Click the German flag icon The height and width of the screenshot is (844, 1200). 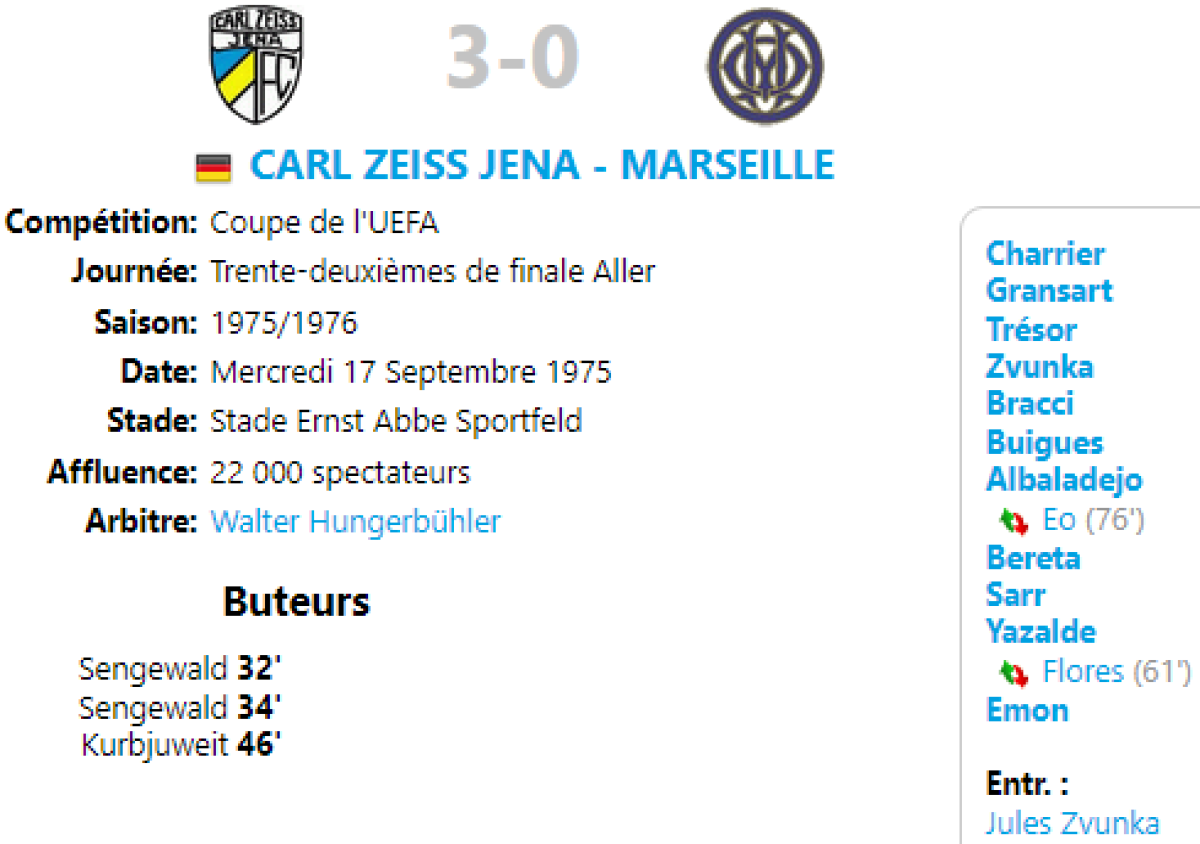[x=213, y=168]
